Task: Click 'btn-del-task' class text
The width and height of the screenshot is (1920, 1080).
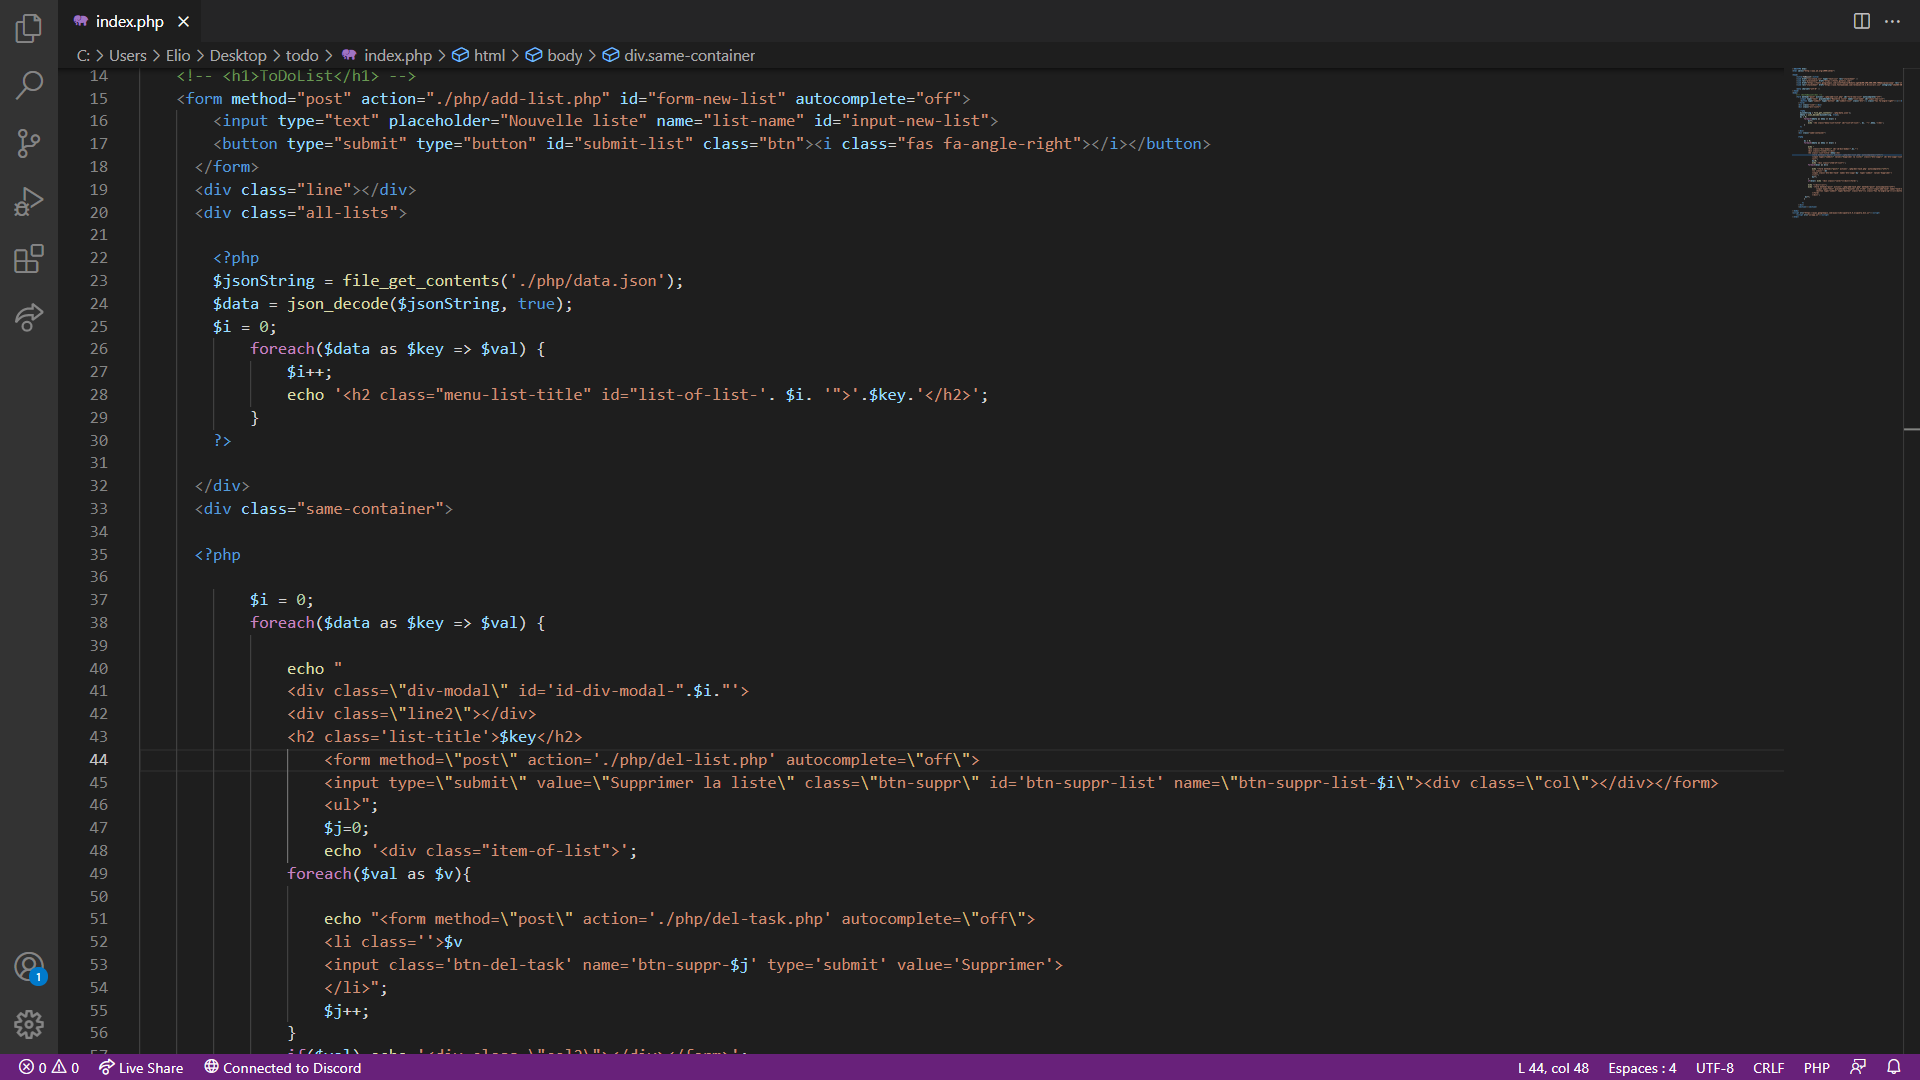Action: tap(508, 965)
